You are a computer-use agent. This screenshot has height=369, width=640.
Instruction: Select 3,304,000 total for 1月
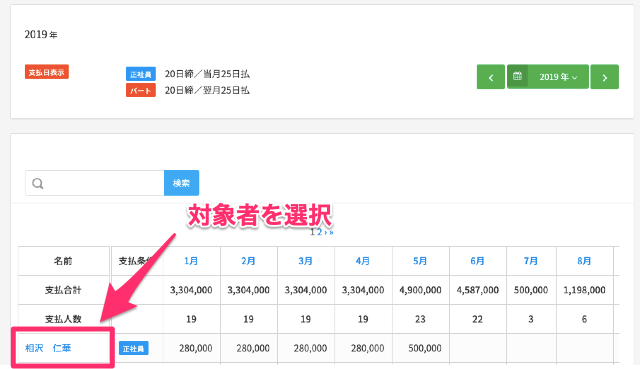coord(191,290)
